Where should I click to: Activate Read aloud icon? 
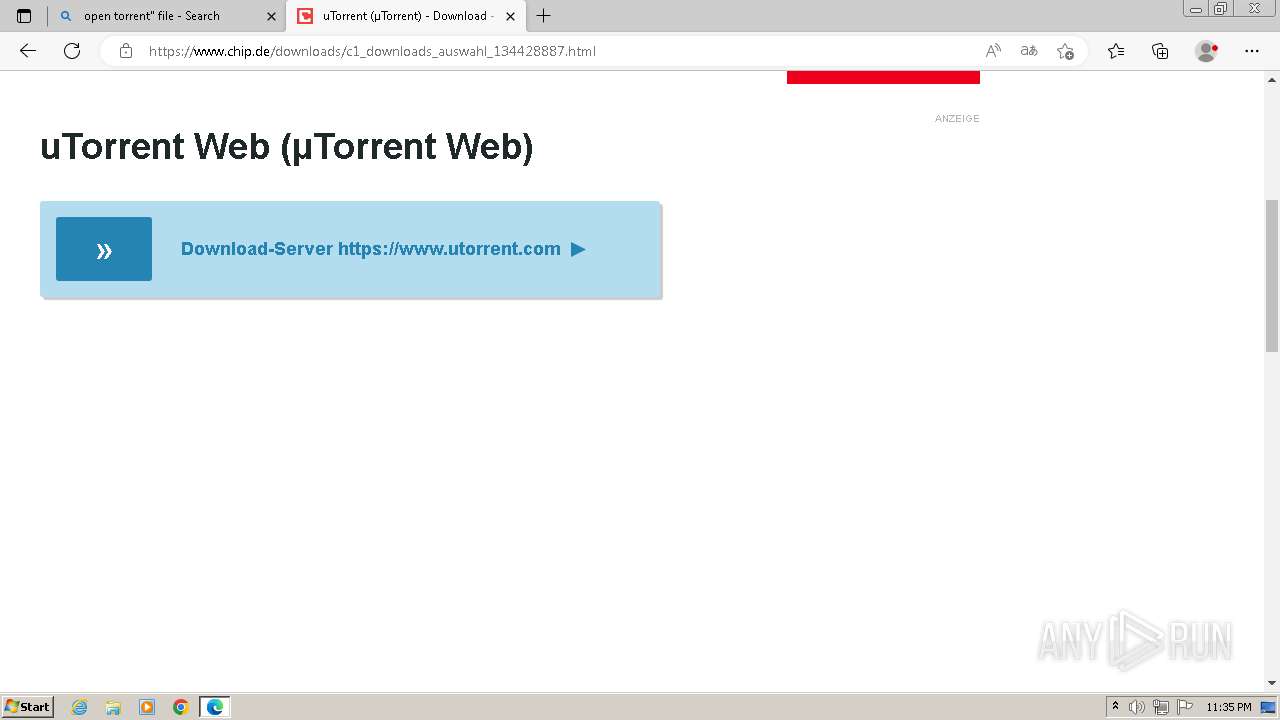(x=993, y=51)
